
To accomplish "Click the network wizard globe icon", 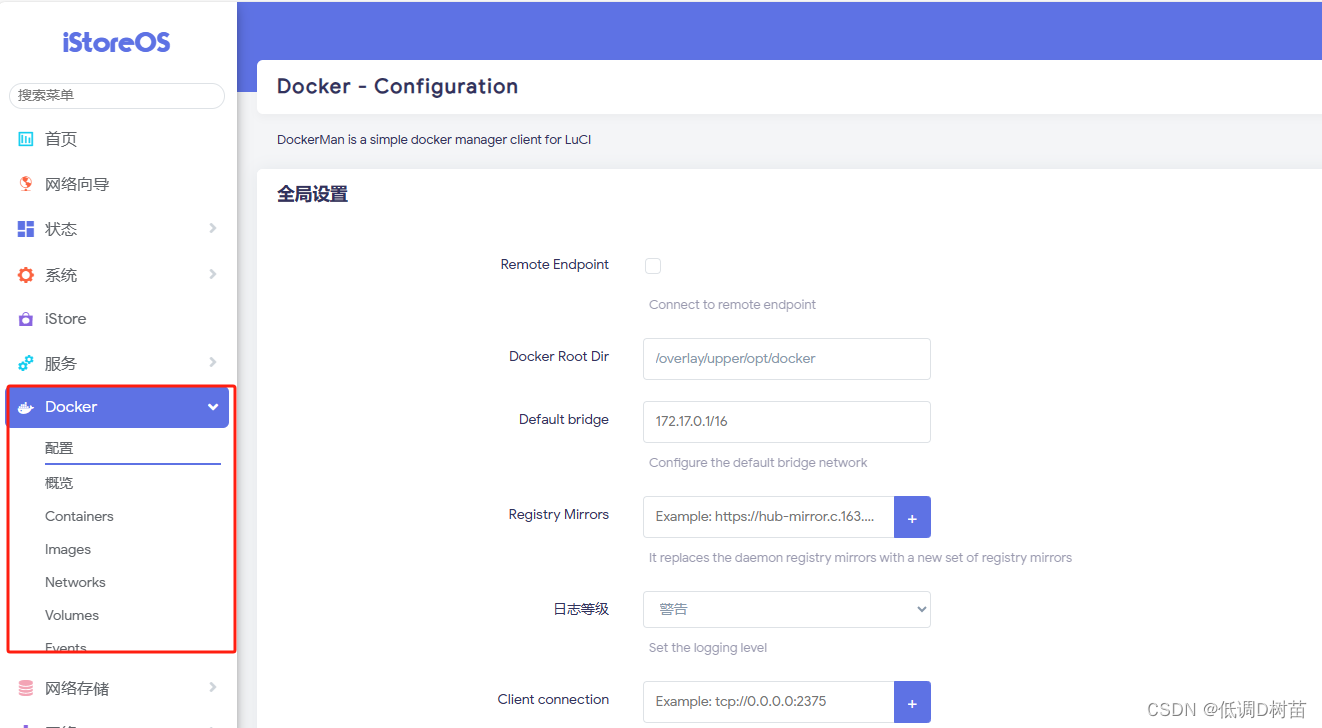I will (26, 184).
